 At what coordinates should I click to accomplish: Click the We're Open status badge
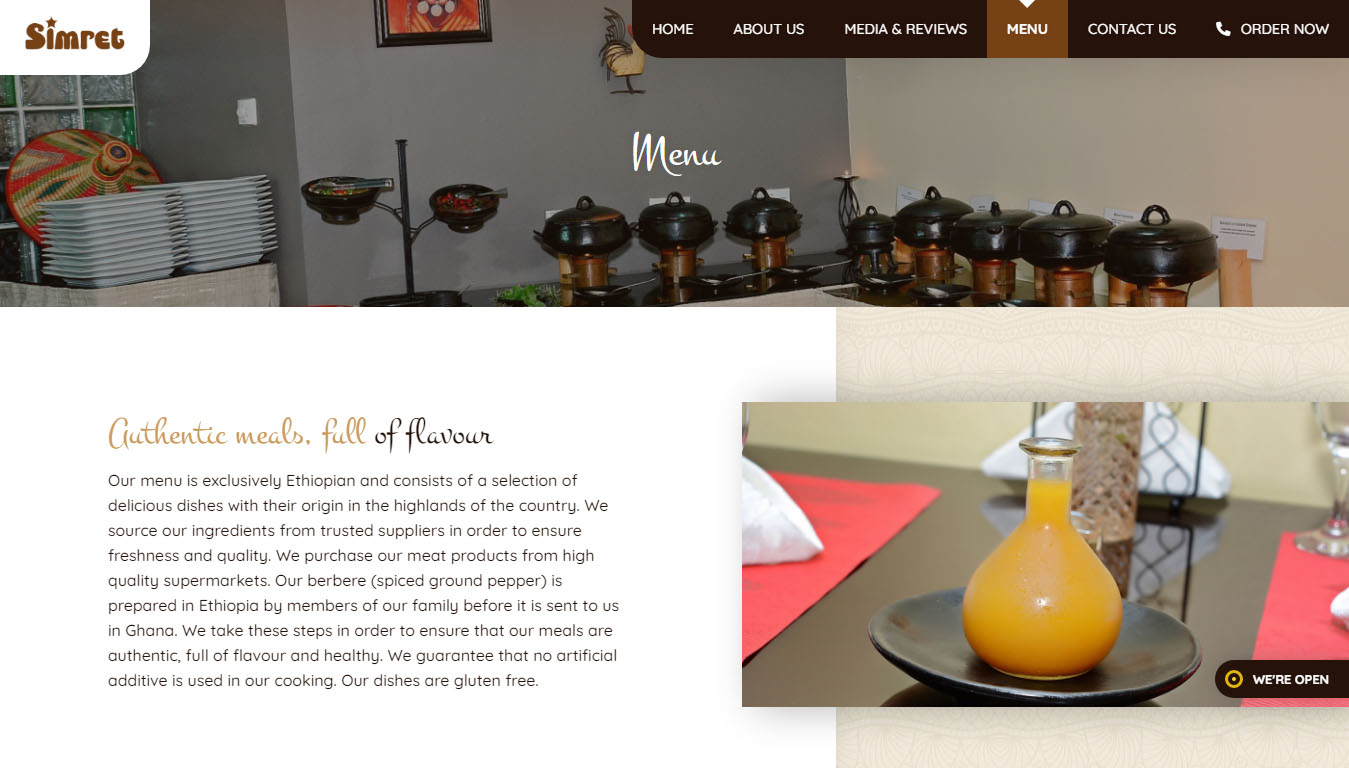1282,679
